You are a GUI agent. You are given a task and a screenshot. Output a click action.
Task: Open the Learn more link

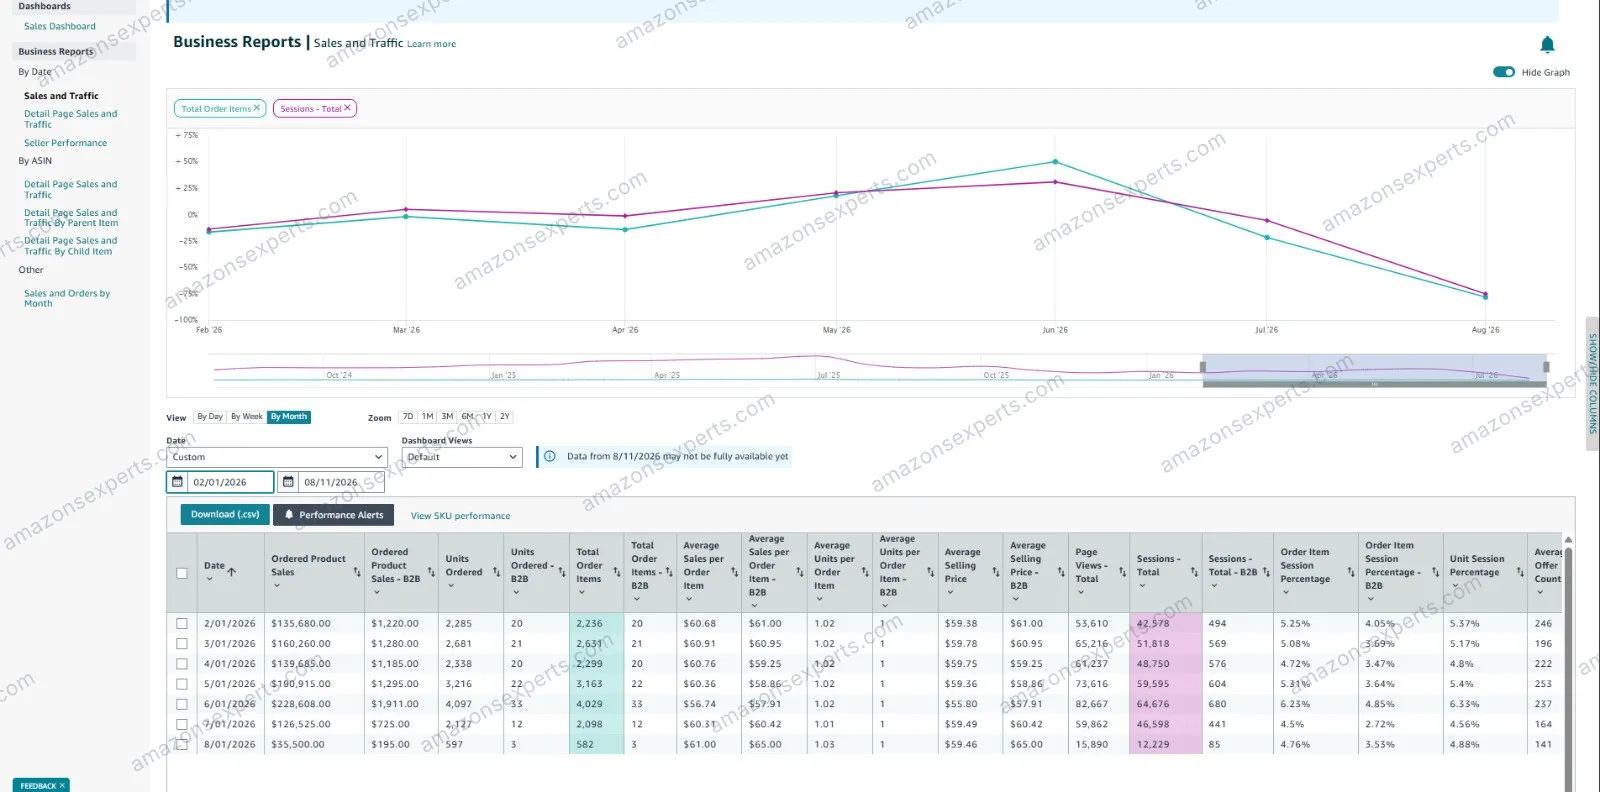(431, 44)
